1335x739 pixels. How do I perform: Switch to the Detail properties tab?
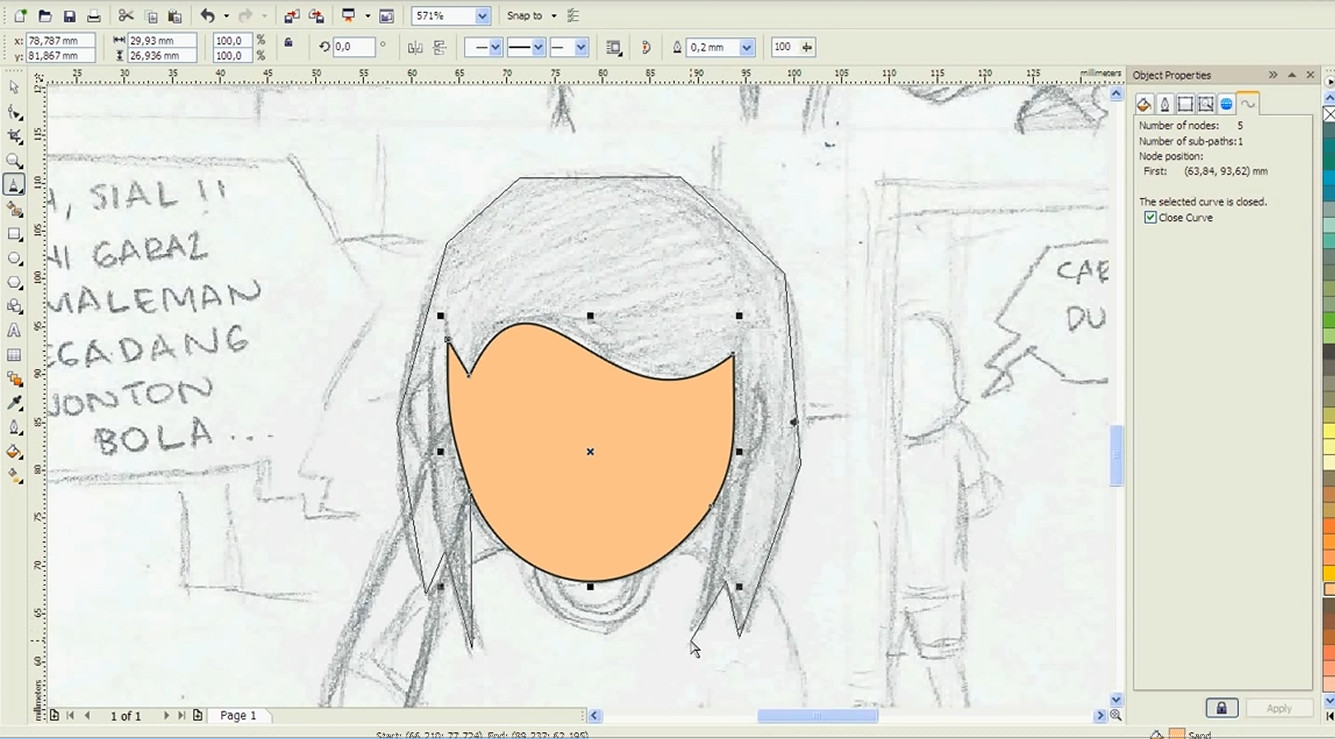[1206, 104]
